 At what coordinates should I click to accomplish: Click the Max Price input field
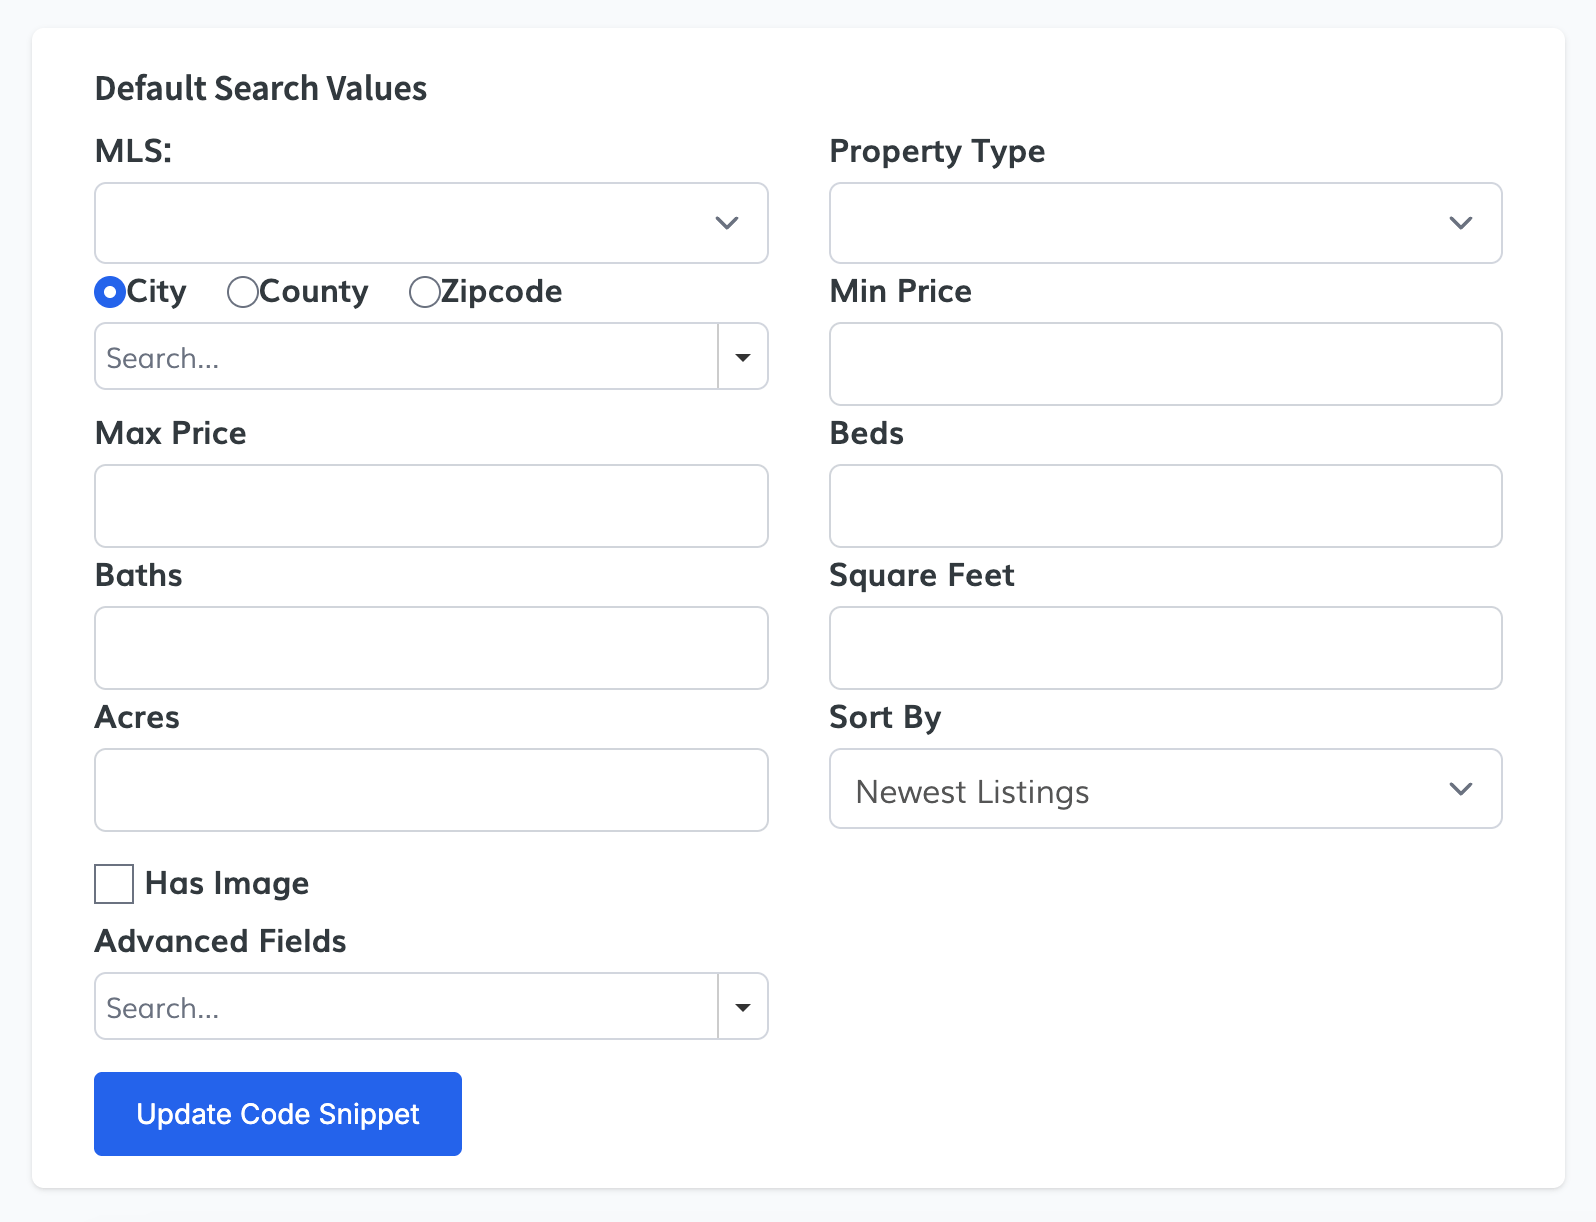coord(431,506)
